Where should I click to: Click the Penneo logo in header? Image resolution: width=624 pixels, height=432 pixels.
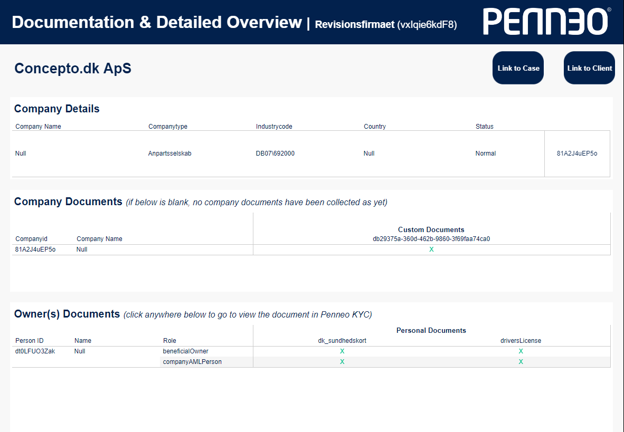tap(546, 22)
